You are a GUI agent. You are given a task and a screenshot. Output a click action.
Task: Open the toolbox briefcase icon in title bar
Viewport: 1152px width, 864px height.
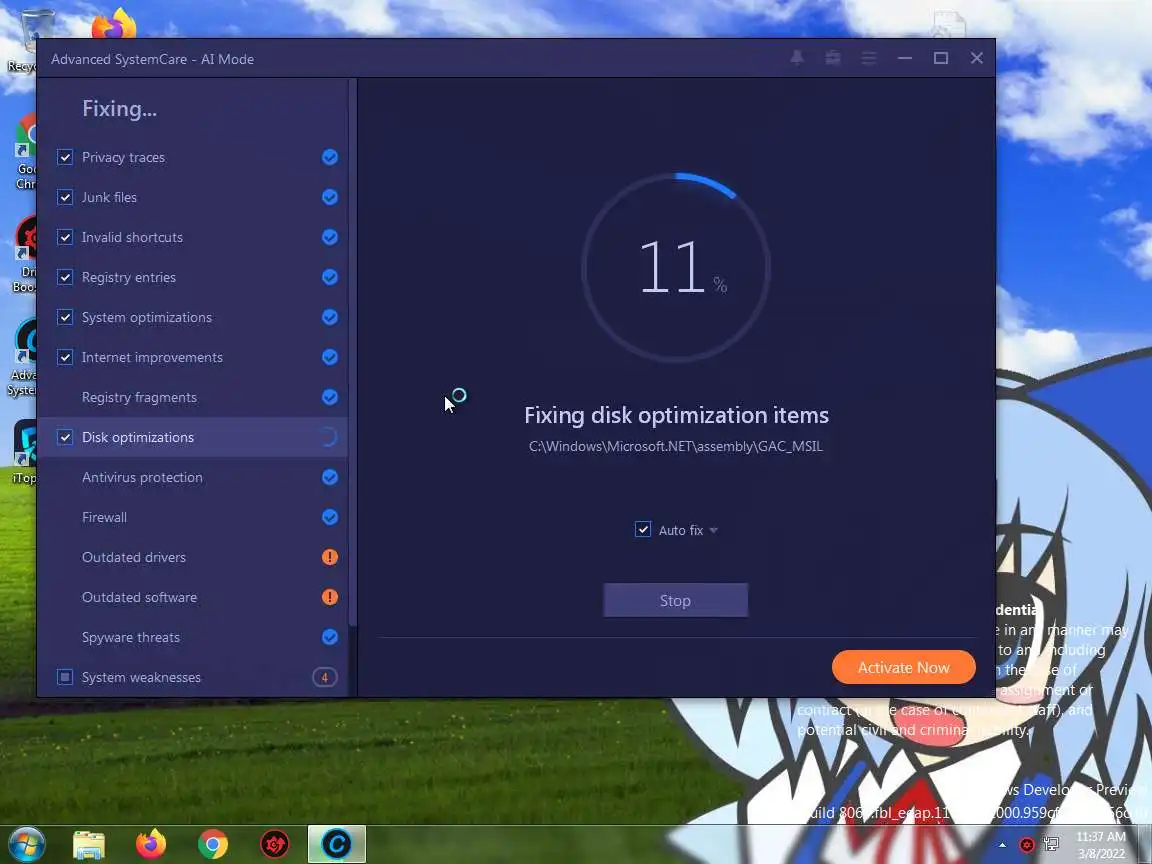tap(832, 58)
